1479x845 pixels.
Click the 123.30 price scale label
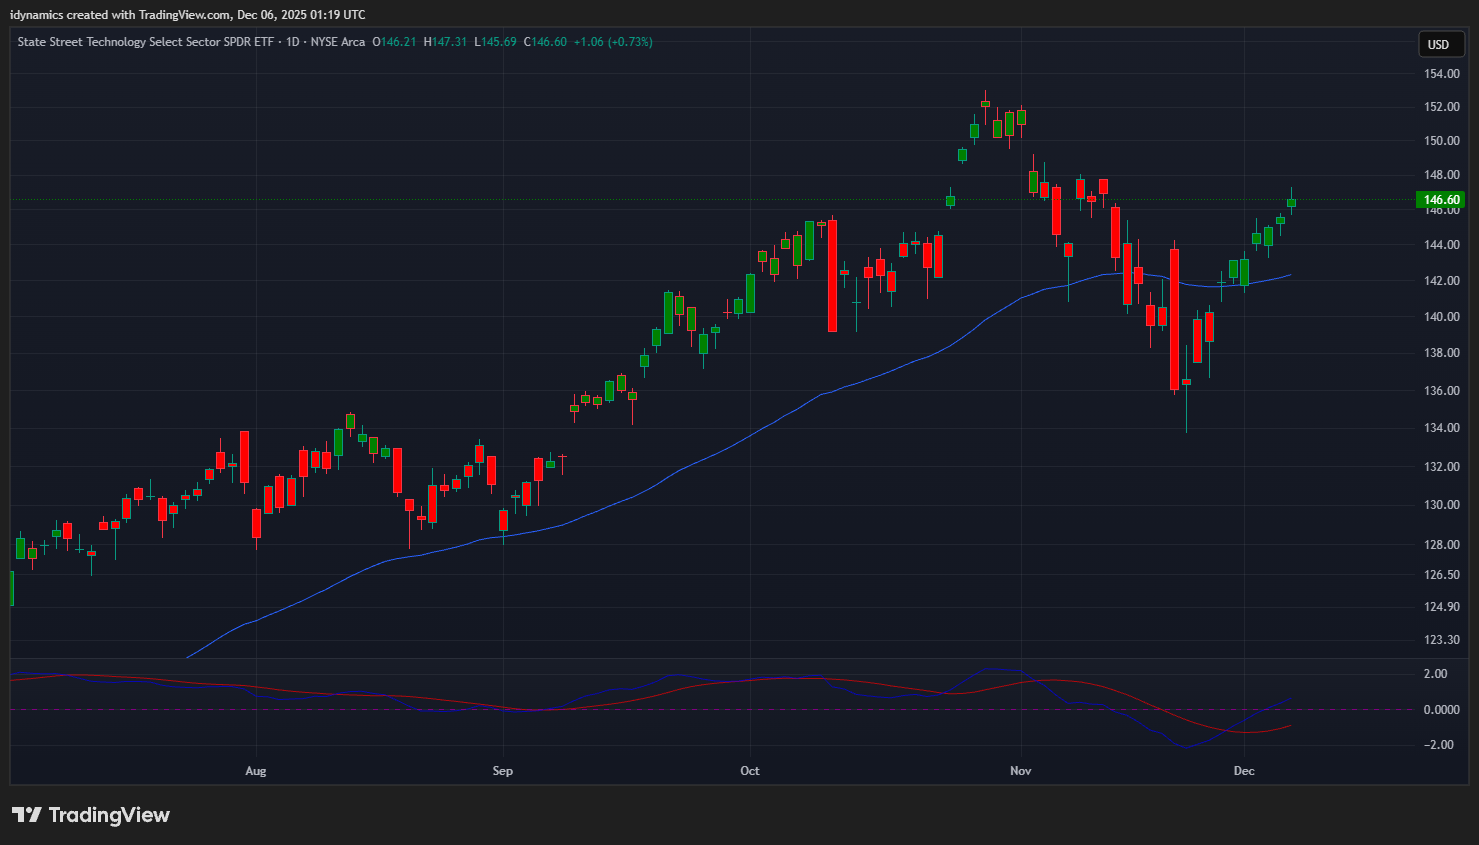click(x=1441, y=640)
